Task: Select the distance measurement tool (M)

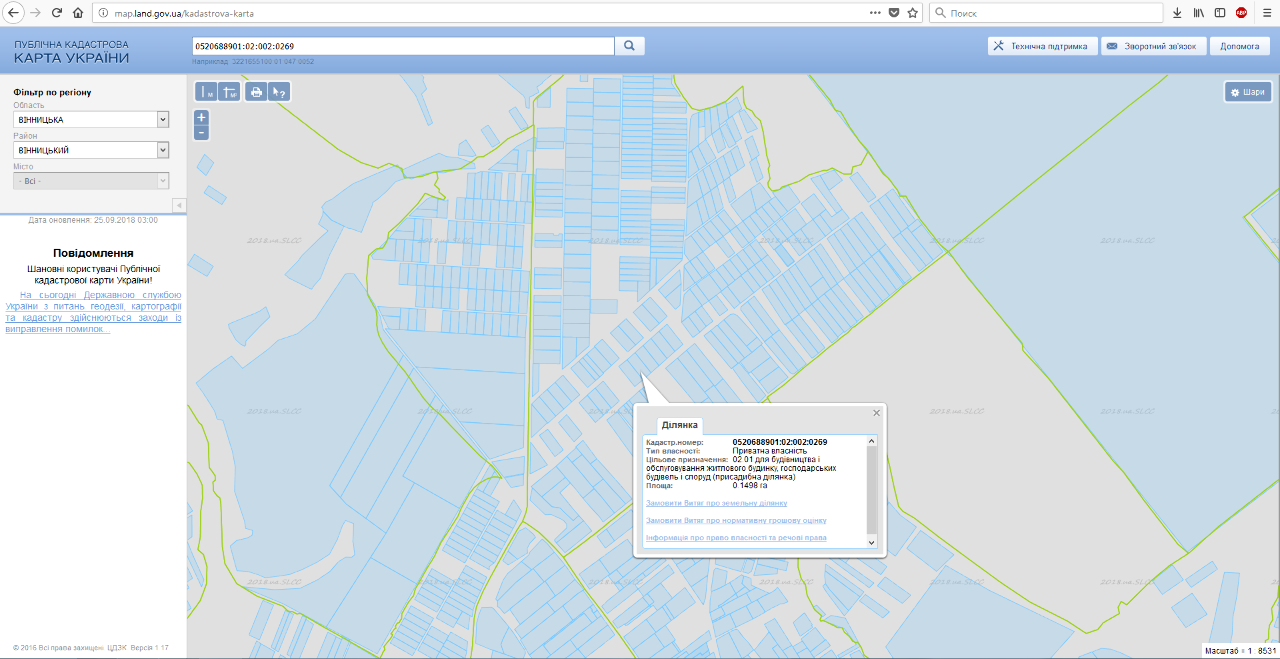Action: (206, 92)
